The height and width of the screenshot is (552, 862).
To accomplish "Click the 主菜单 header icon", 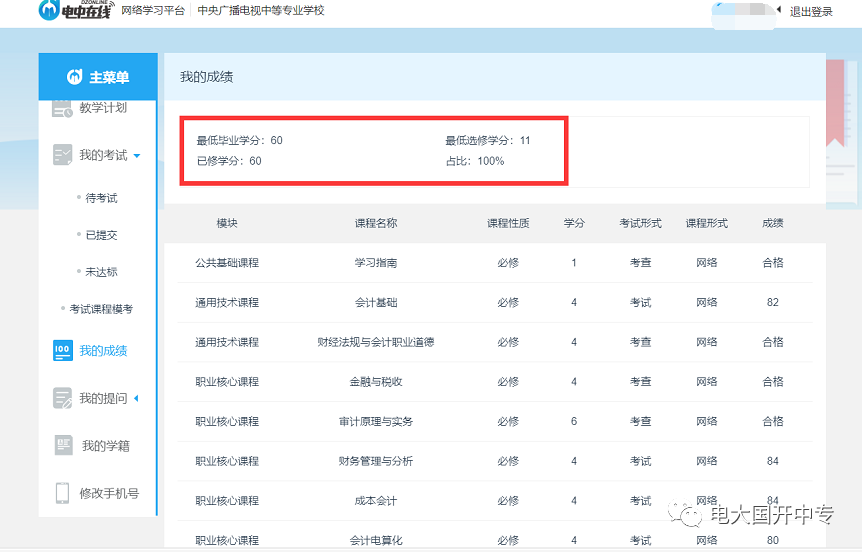I will click(x=74, y=78).
